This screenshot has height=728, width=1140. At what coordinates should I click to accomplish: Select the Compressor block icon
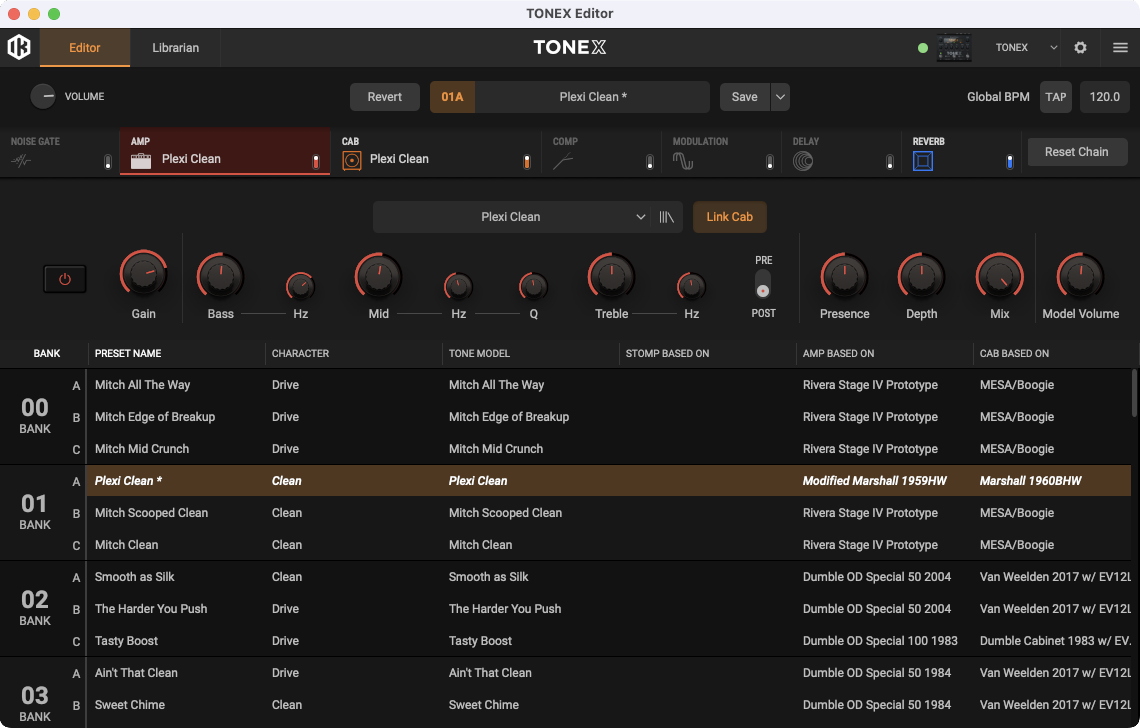coord(563,160)
